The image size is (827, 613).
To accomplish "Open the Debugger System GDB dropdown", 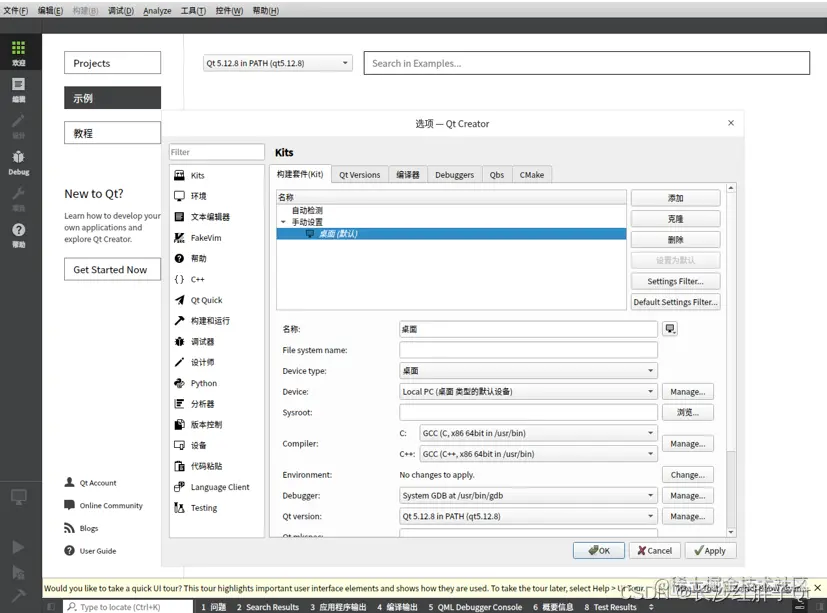I will 528,495.
